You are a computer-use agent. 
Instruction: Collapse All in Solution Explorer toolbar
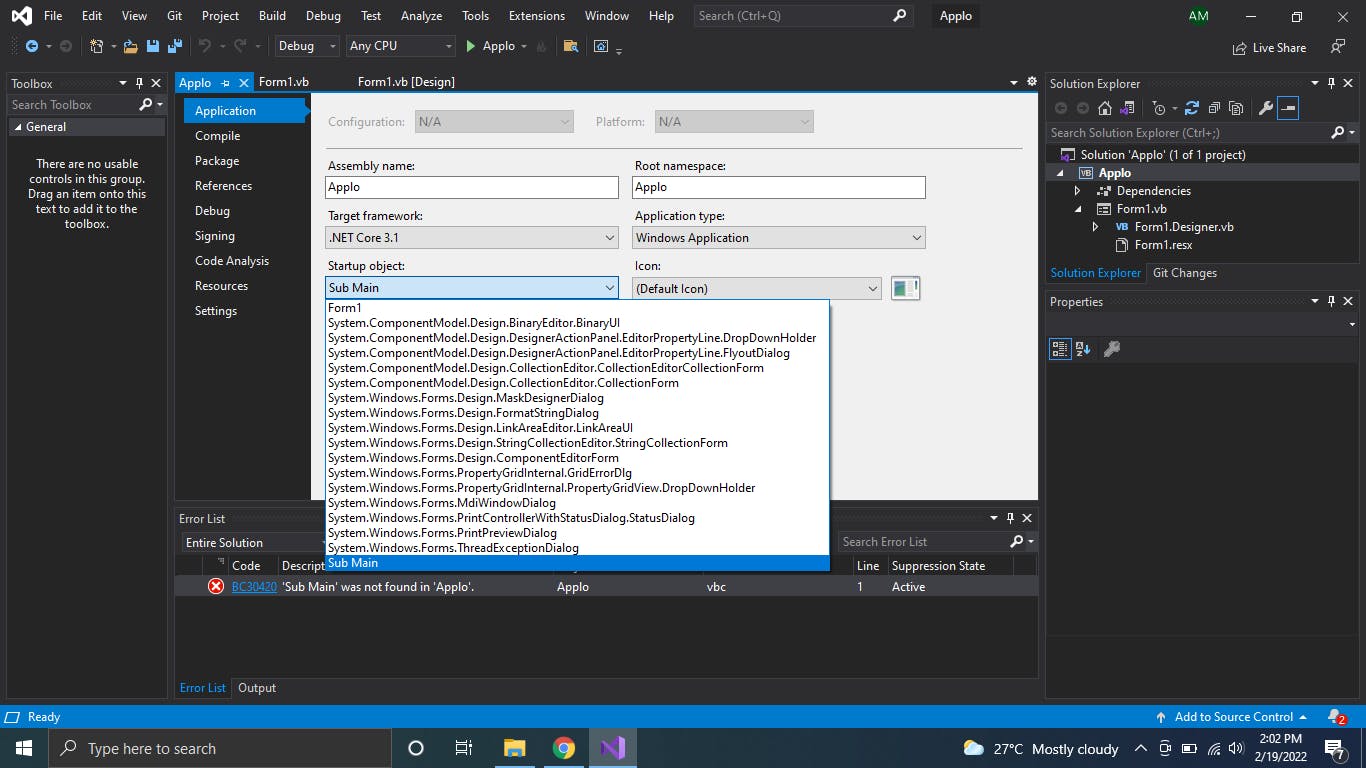[x=1214, y=108]
